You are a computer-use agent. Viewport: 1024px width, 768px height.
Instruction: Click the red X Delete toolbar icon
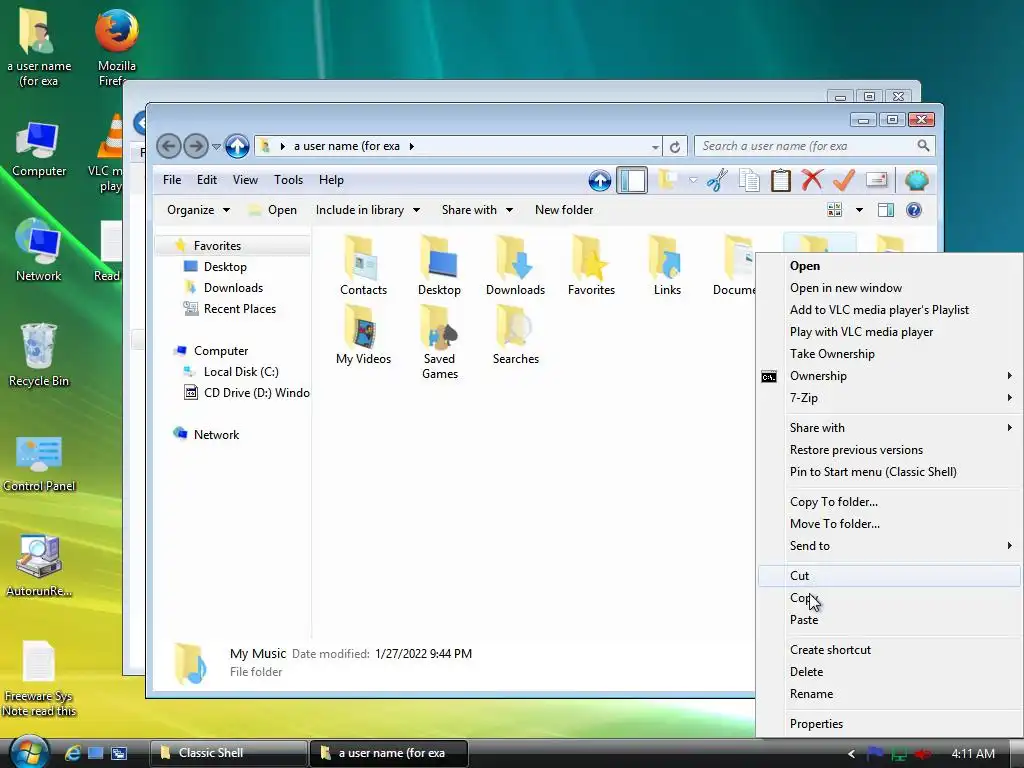812,180
